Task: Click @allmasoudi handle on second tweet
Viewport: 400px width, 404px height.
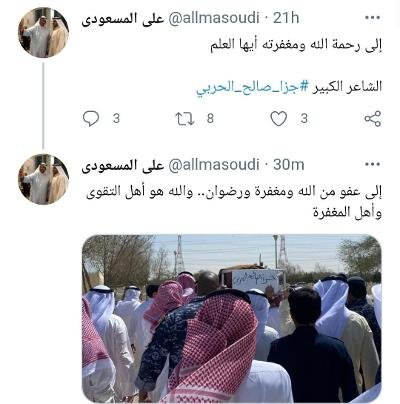Action: pos(214,164)
